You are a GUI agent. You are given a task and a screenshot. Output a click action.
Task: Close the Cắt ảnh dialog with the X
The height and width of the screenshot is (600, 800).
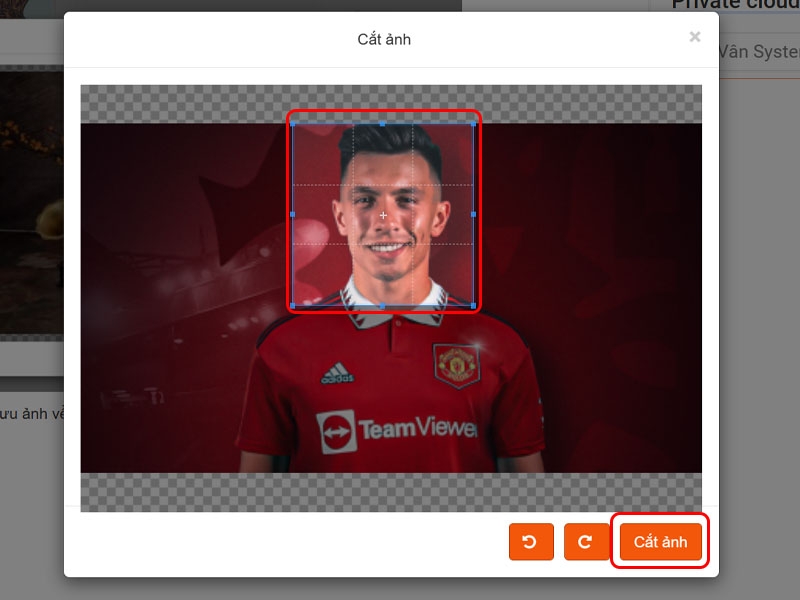coord(694,37)
